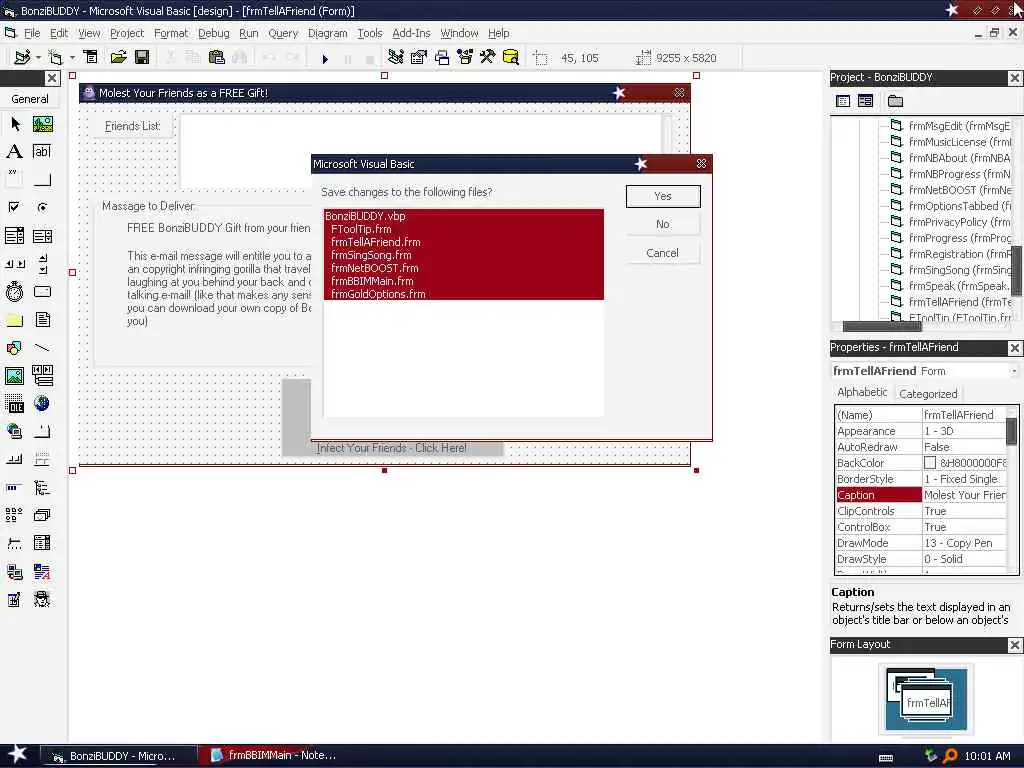Select the Line control tool
1024x768 pixels.
[42, 347]
